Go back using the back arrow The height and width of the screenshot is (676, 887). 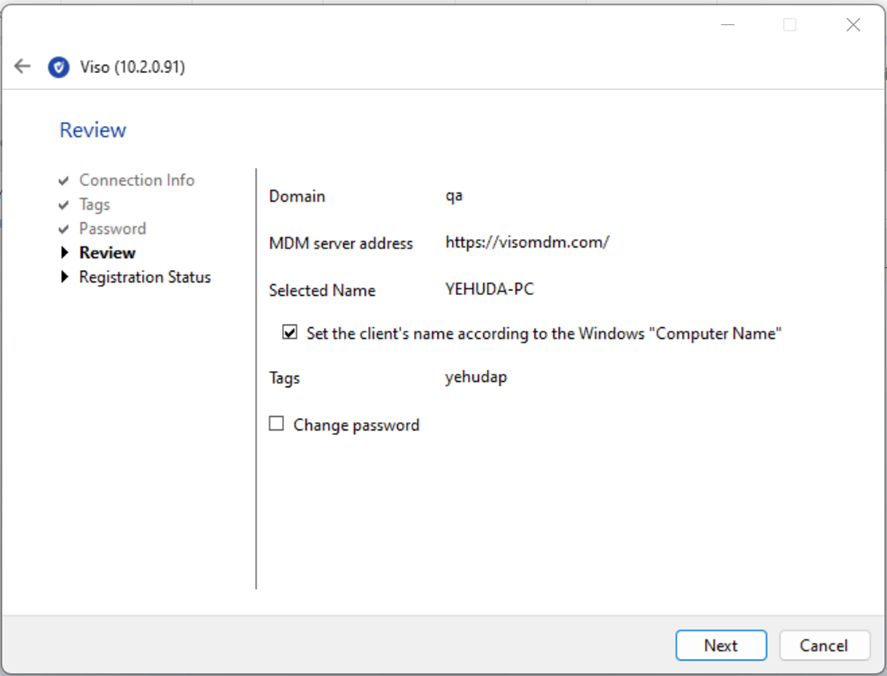click(22, 67)
